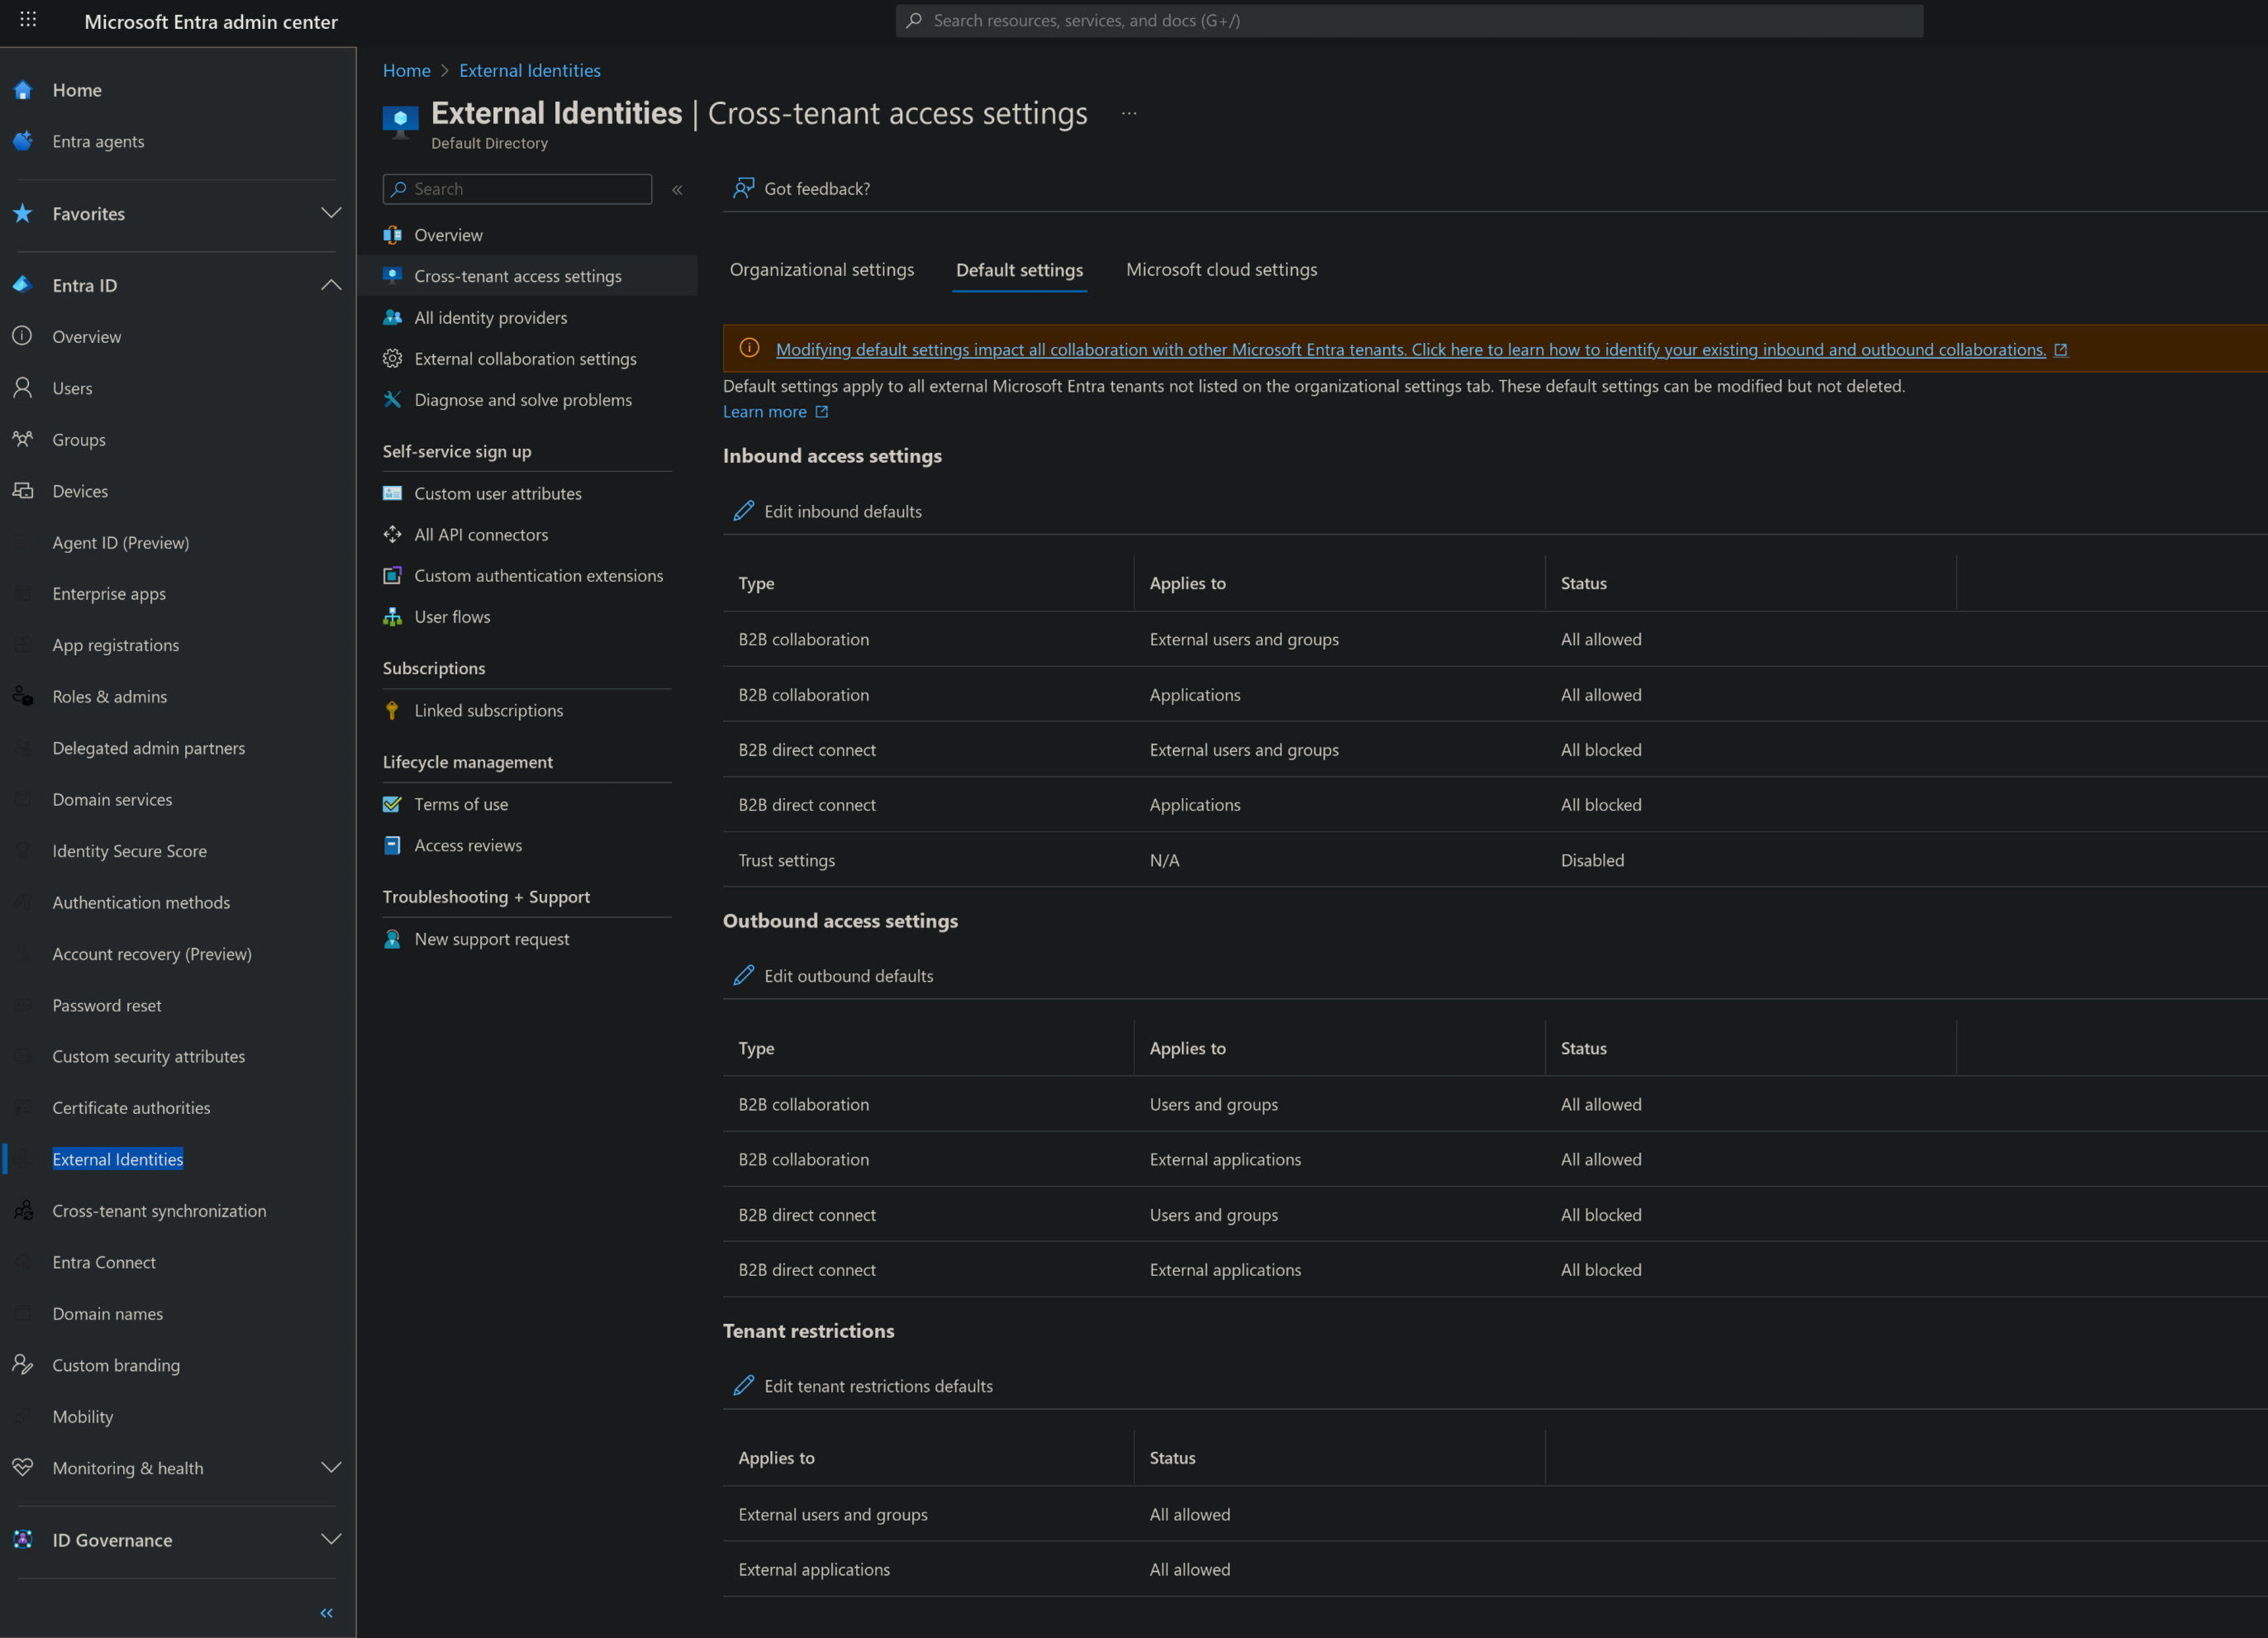2268x1638 pixels.
Task: Click the Devices icon
Action: click(23, 490)
